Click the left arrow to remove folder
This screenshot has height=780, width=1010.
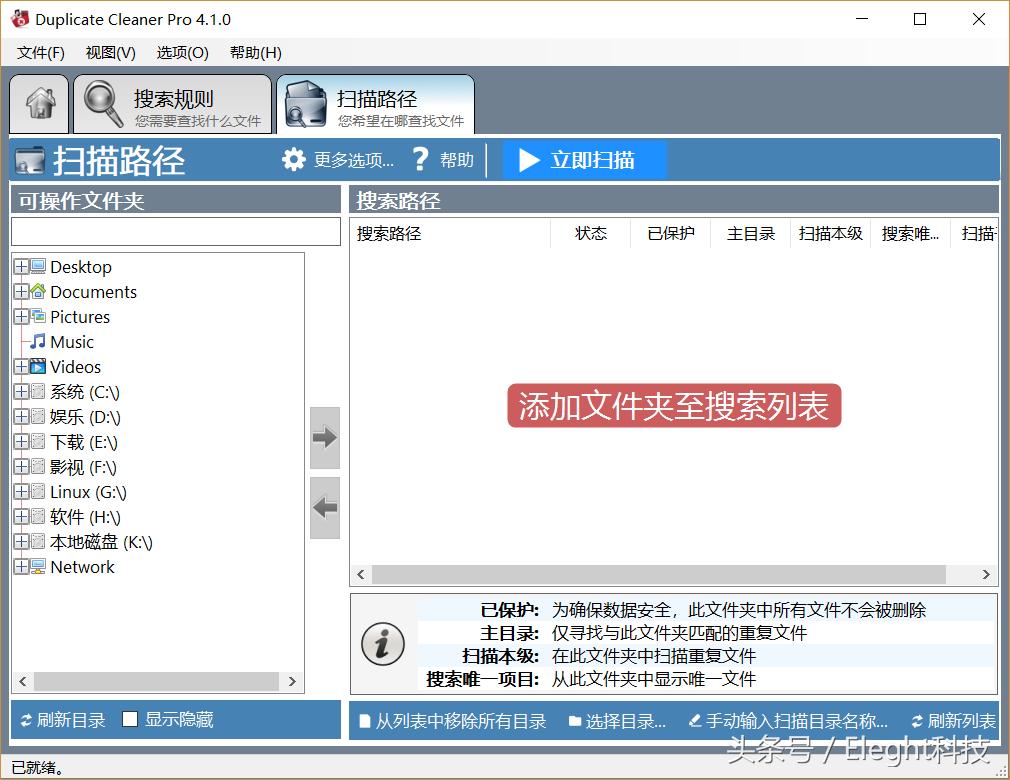click(x=324, y=508)
